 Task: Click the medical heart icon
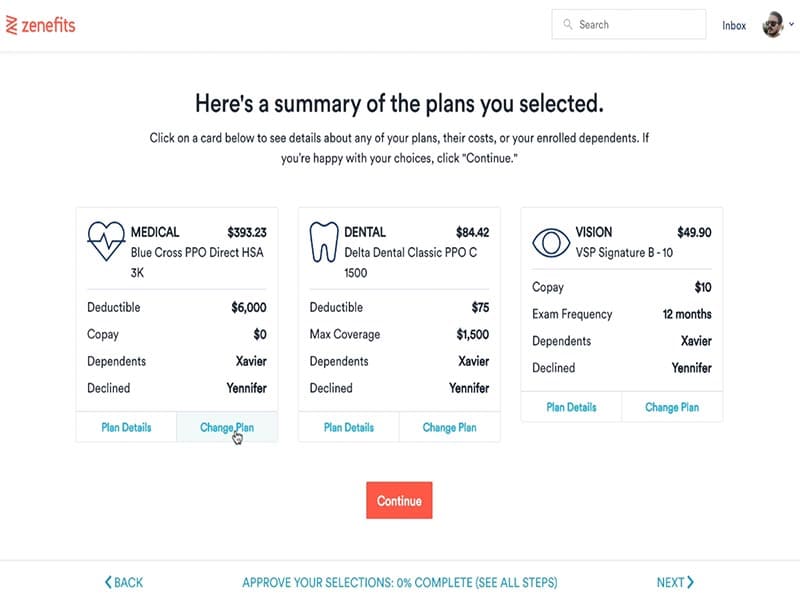[x=105, y=241]
